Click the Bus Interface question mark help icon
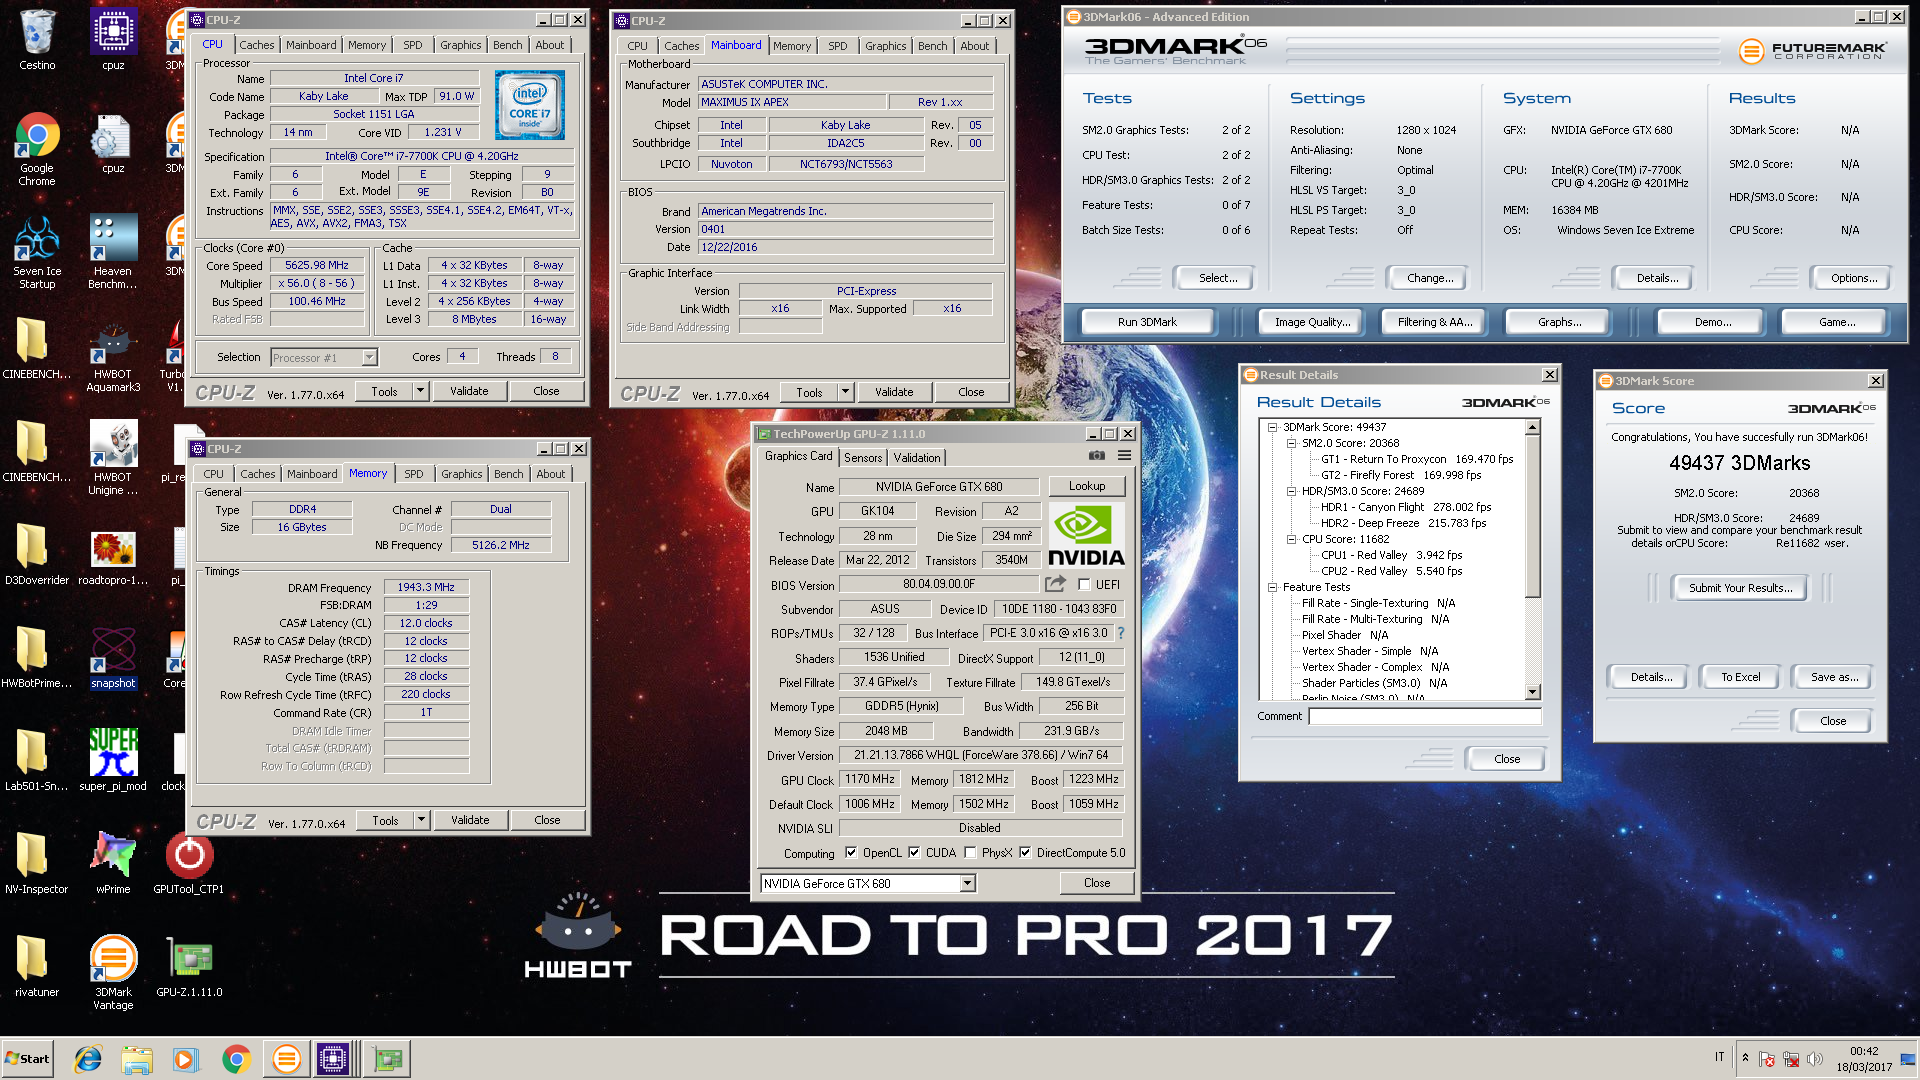This screenshot has height=1080, width=1920. click(x=1121, y=633)
